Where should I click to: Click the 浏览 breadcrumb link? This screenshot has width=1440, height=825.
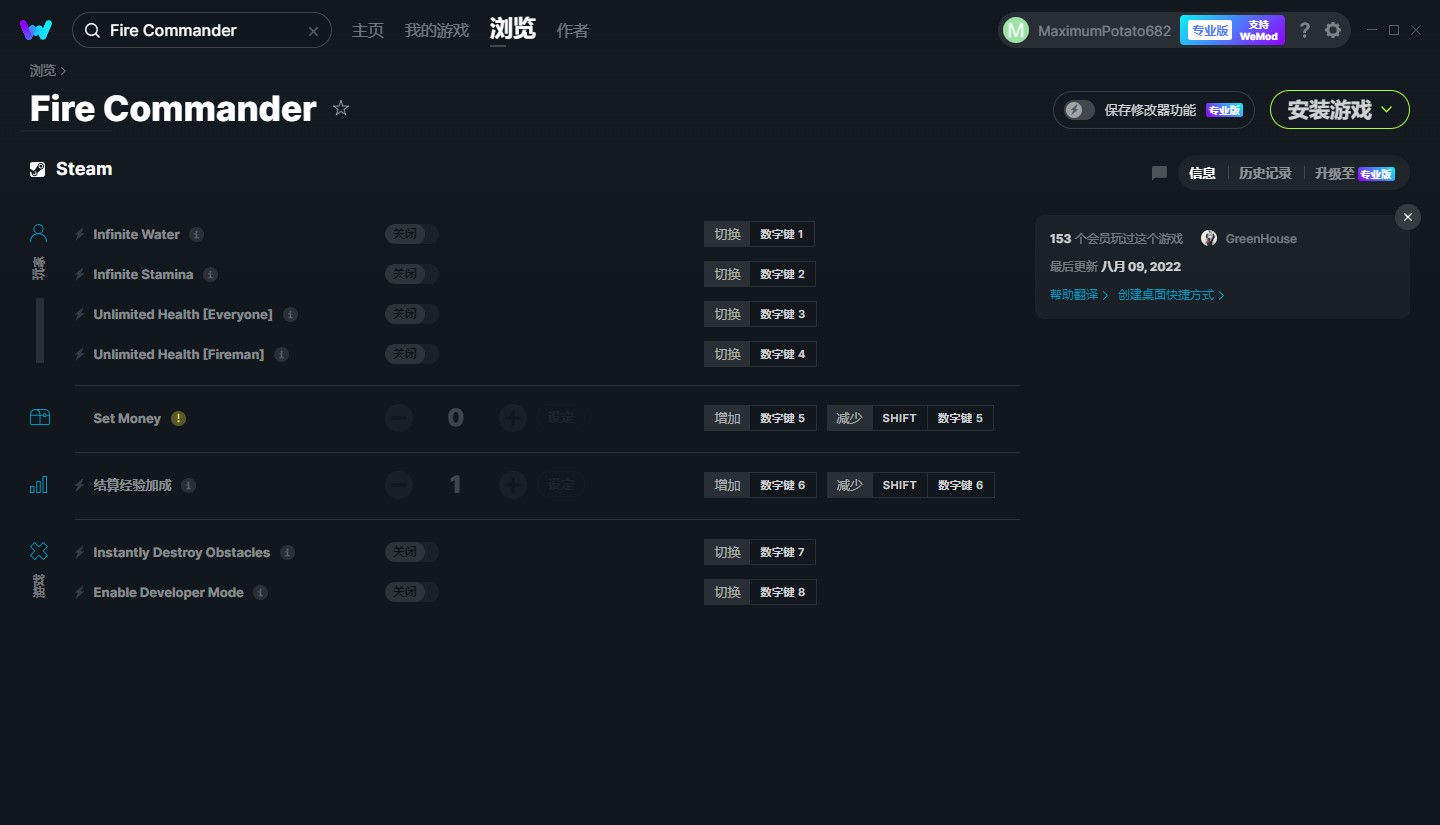click(43, 70)
